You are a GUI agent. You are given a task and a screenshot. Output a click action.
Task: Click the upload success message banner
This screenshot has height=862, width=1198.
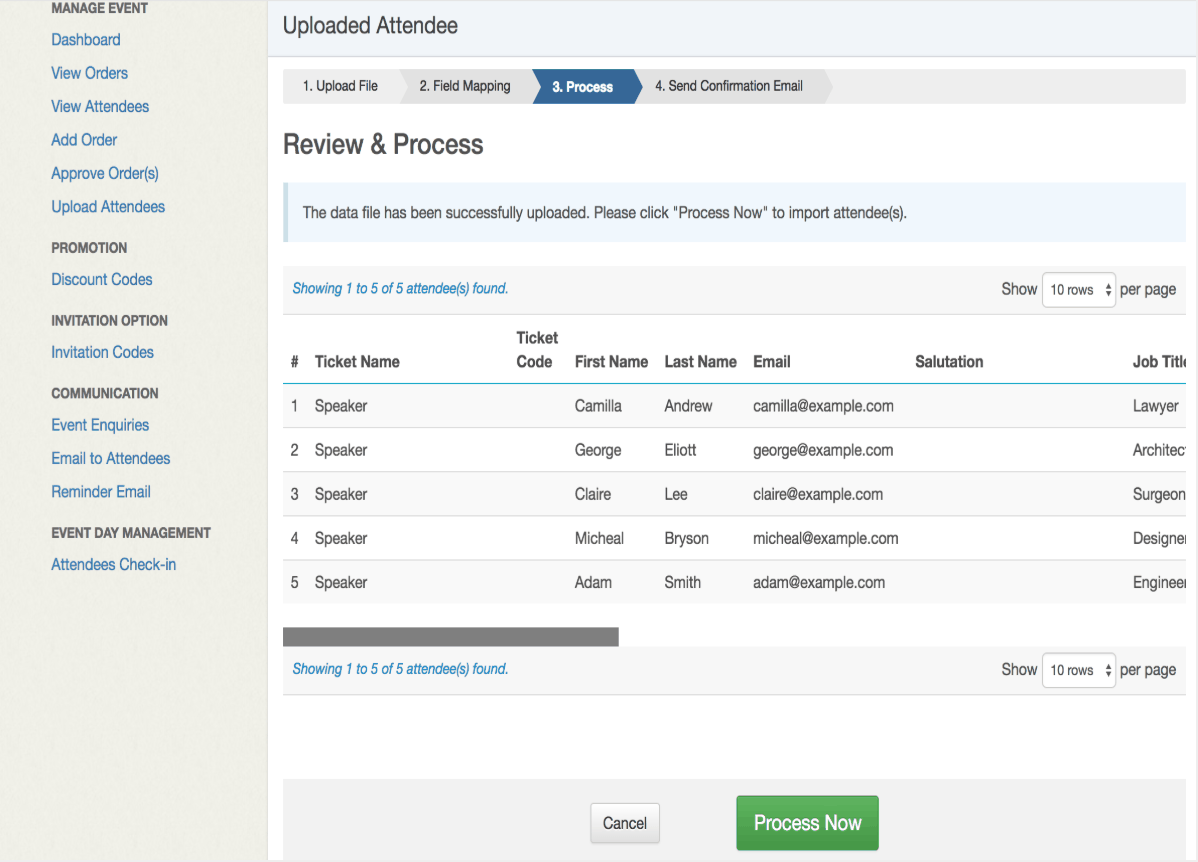734,212
